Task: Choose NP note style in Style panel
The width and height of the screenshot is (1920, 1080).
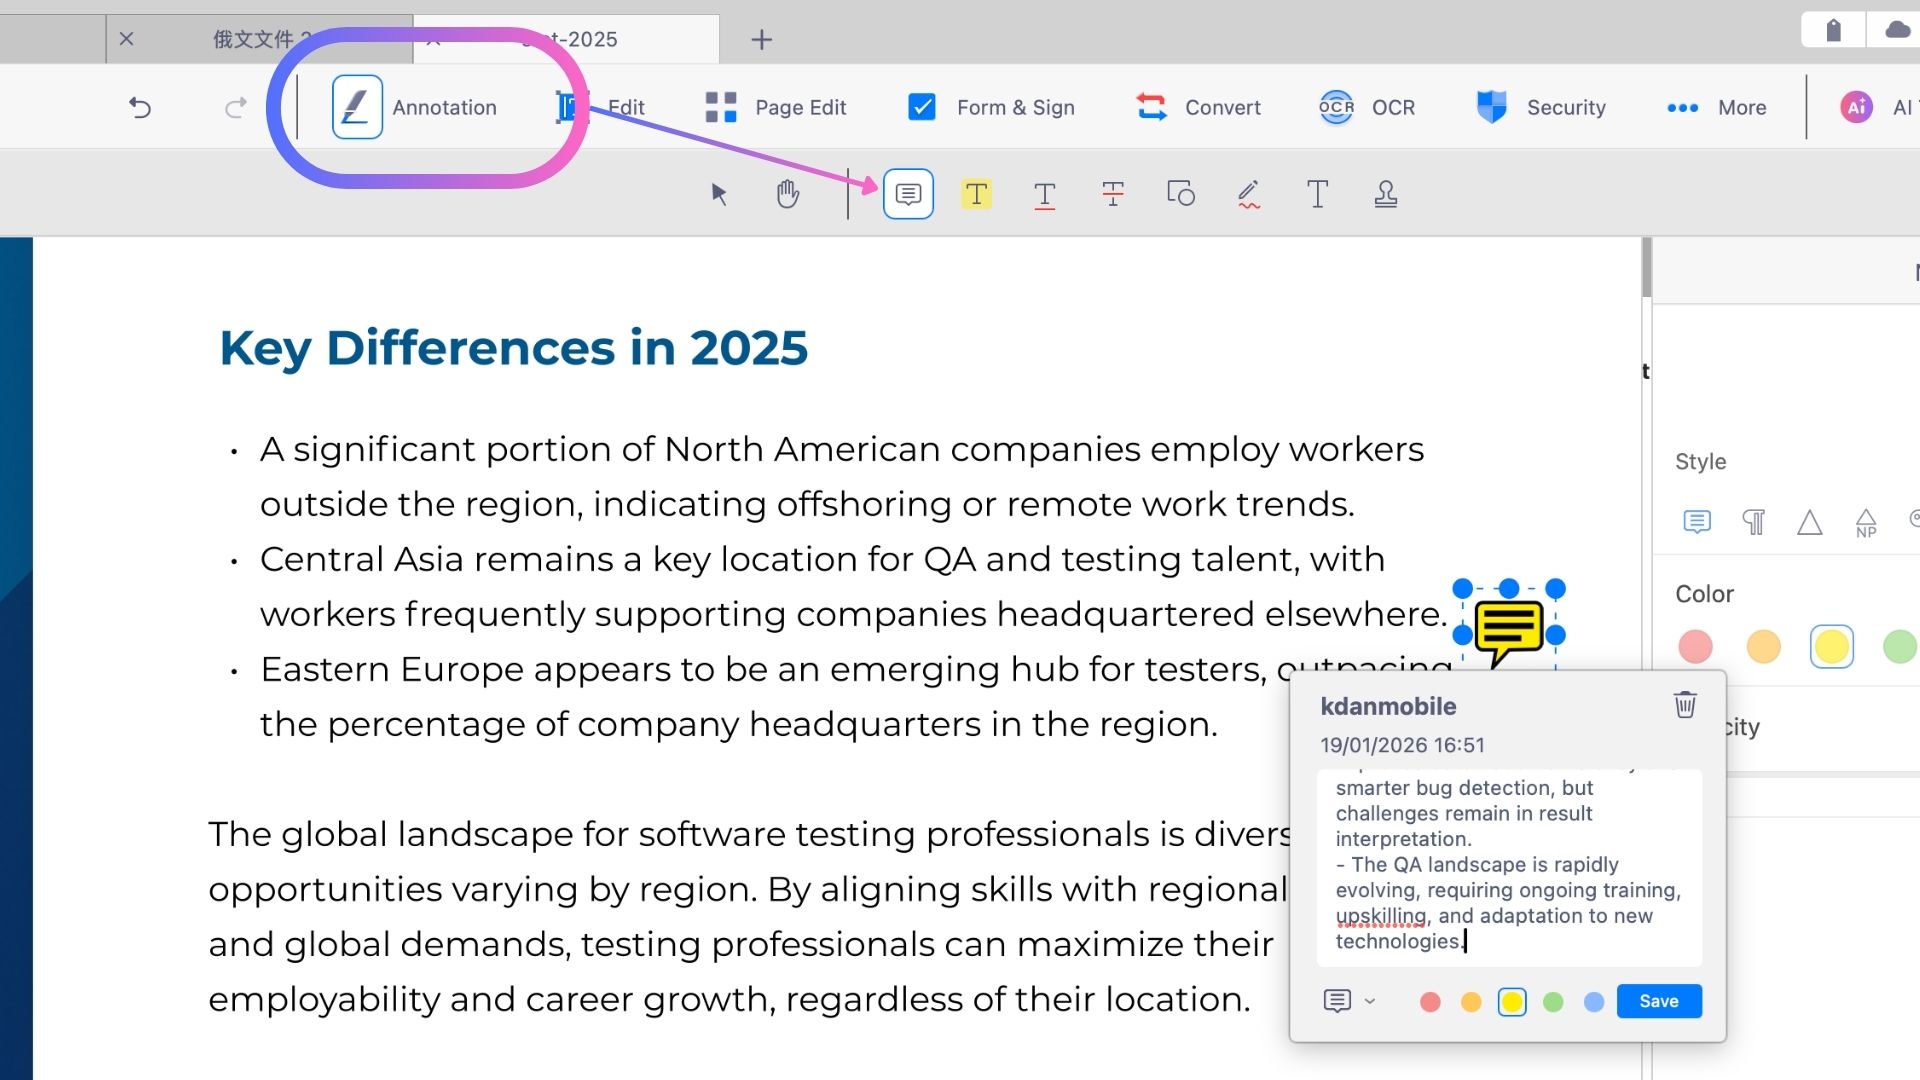Action: point(1865,522)
